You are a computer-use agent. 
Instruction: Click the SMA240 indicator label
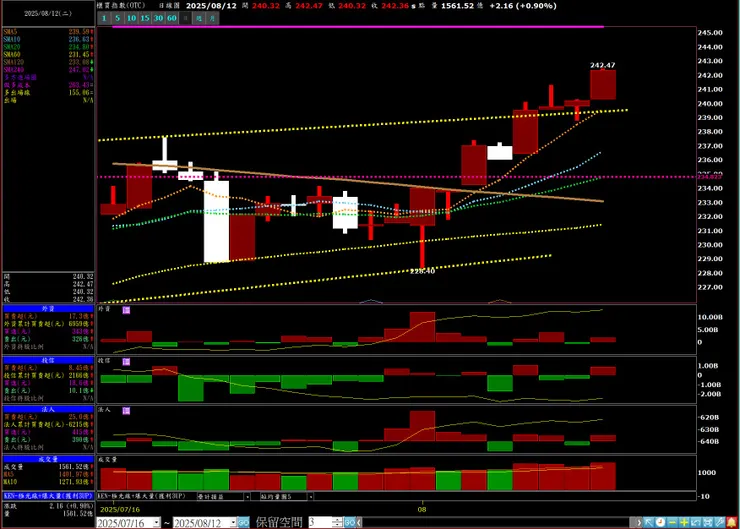[13, 69]
